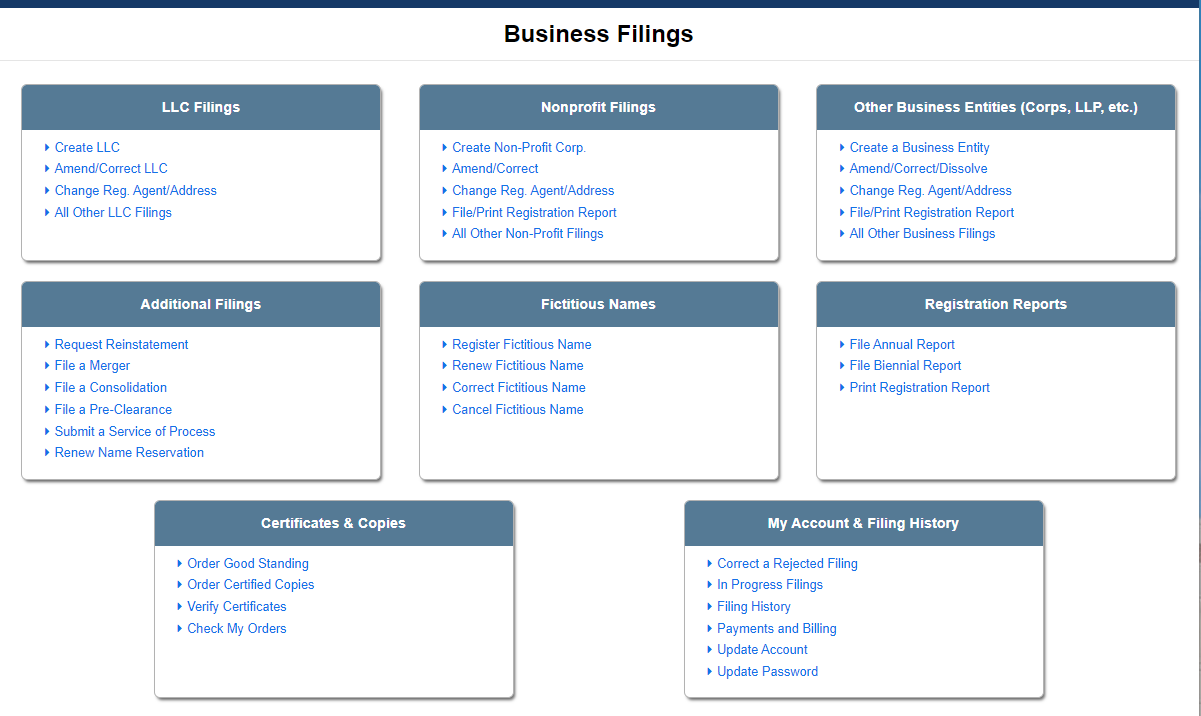The height and width of the screenshot is (716, 1201).
Task: Open File Annual Report
Action: (901, 344)
